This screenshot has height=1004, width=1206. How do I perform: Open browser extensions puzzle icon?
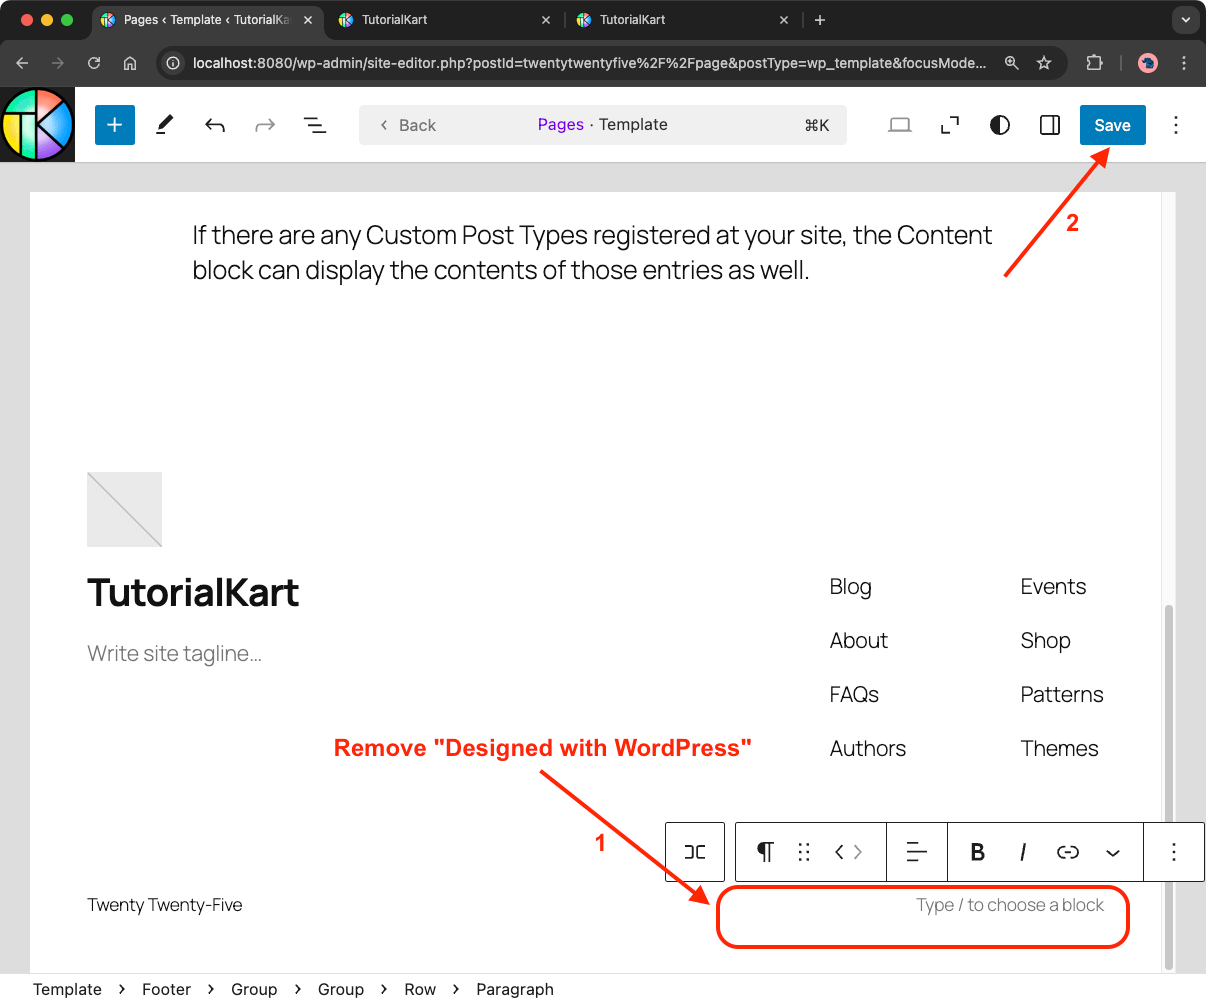[1094, 63]
